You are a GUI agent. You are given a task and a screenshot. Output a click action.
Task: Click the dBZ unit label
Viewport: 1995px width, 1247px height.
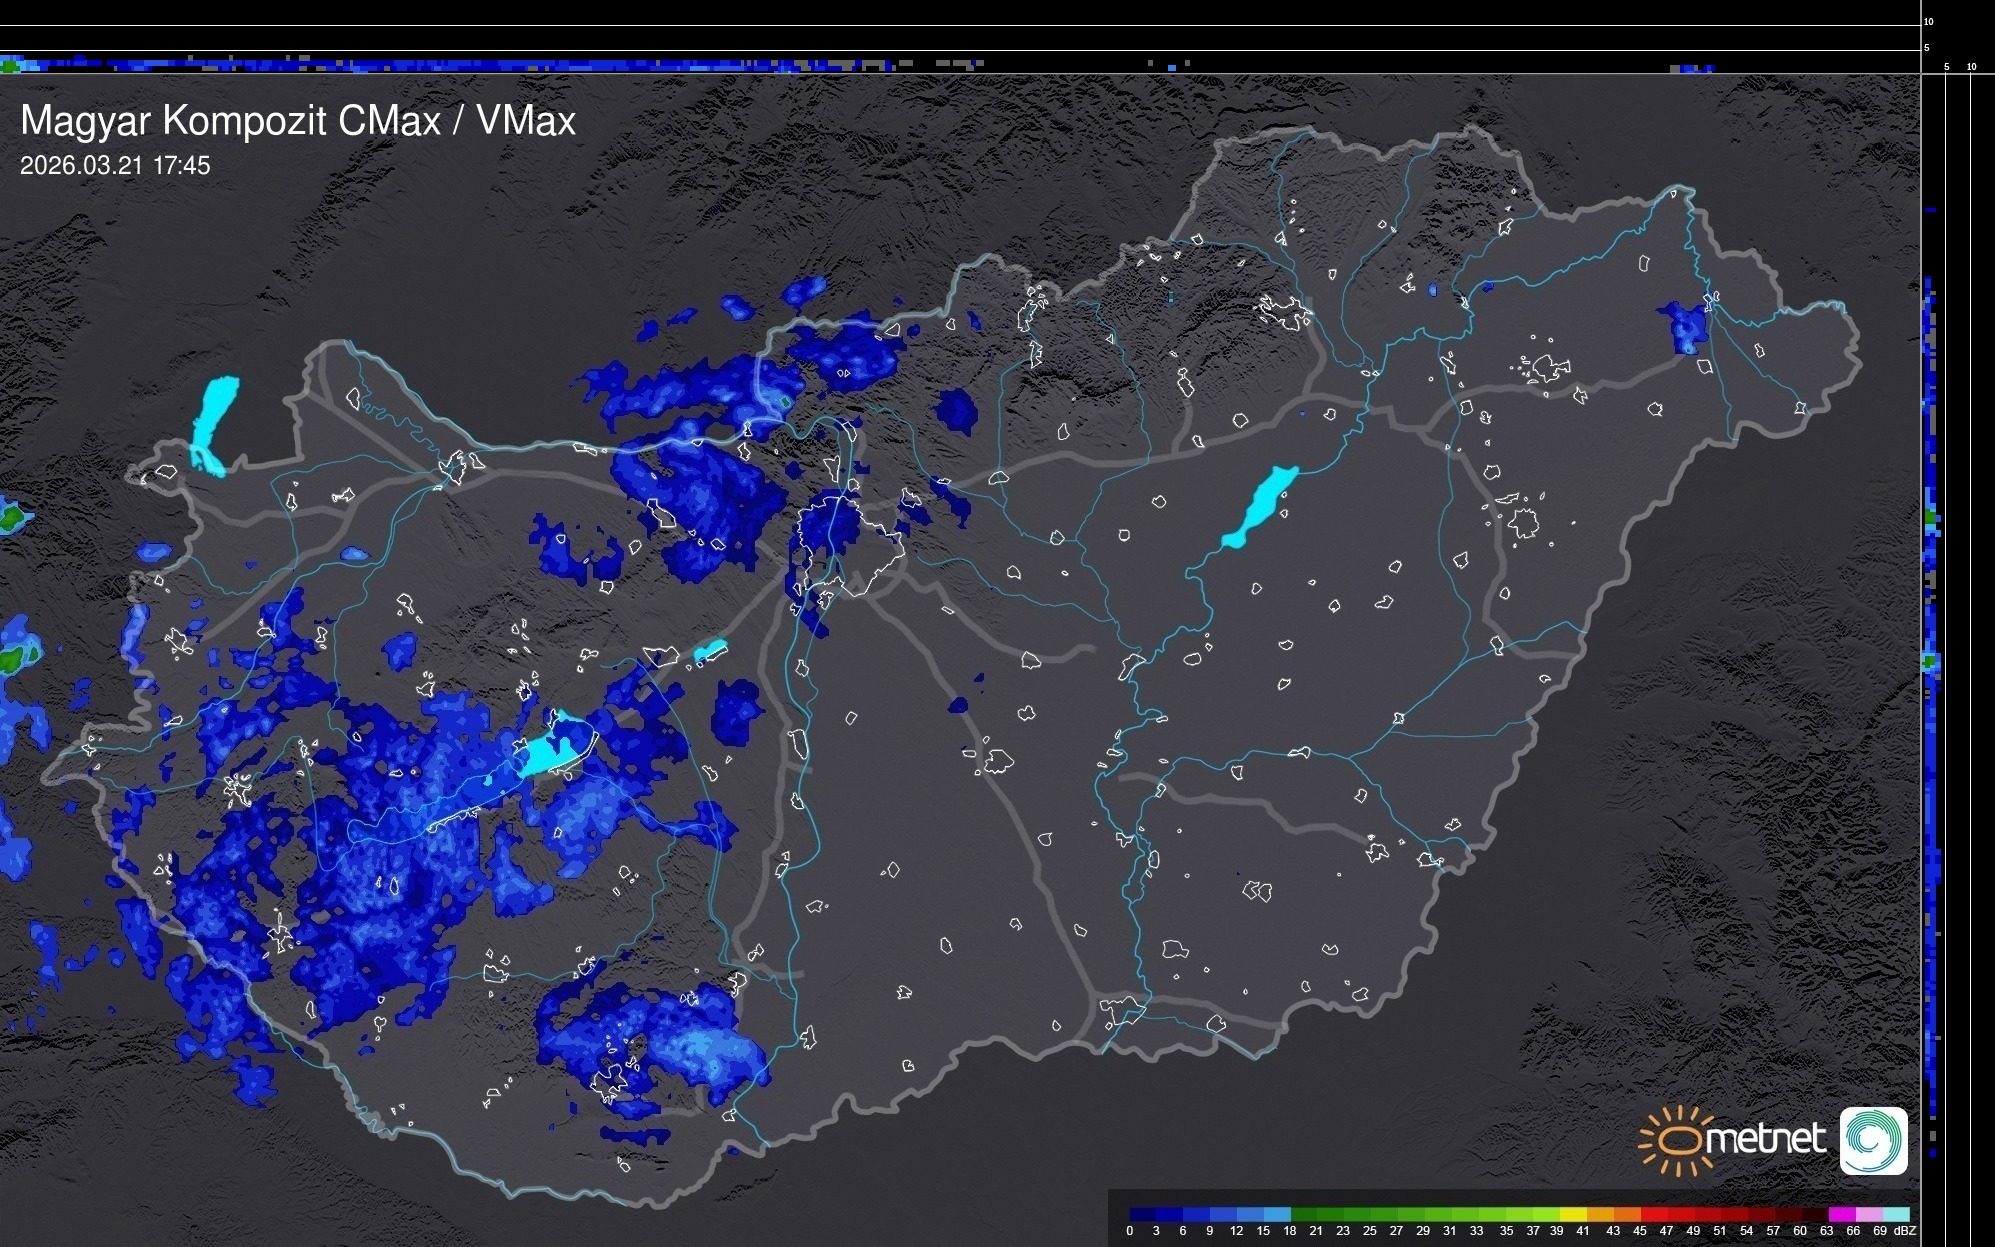(1904, 1231)
